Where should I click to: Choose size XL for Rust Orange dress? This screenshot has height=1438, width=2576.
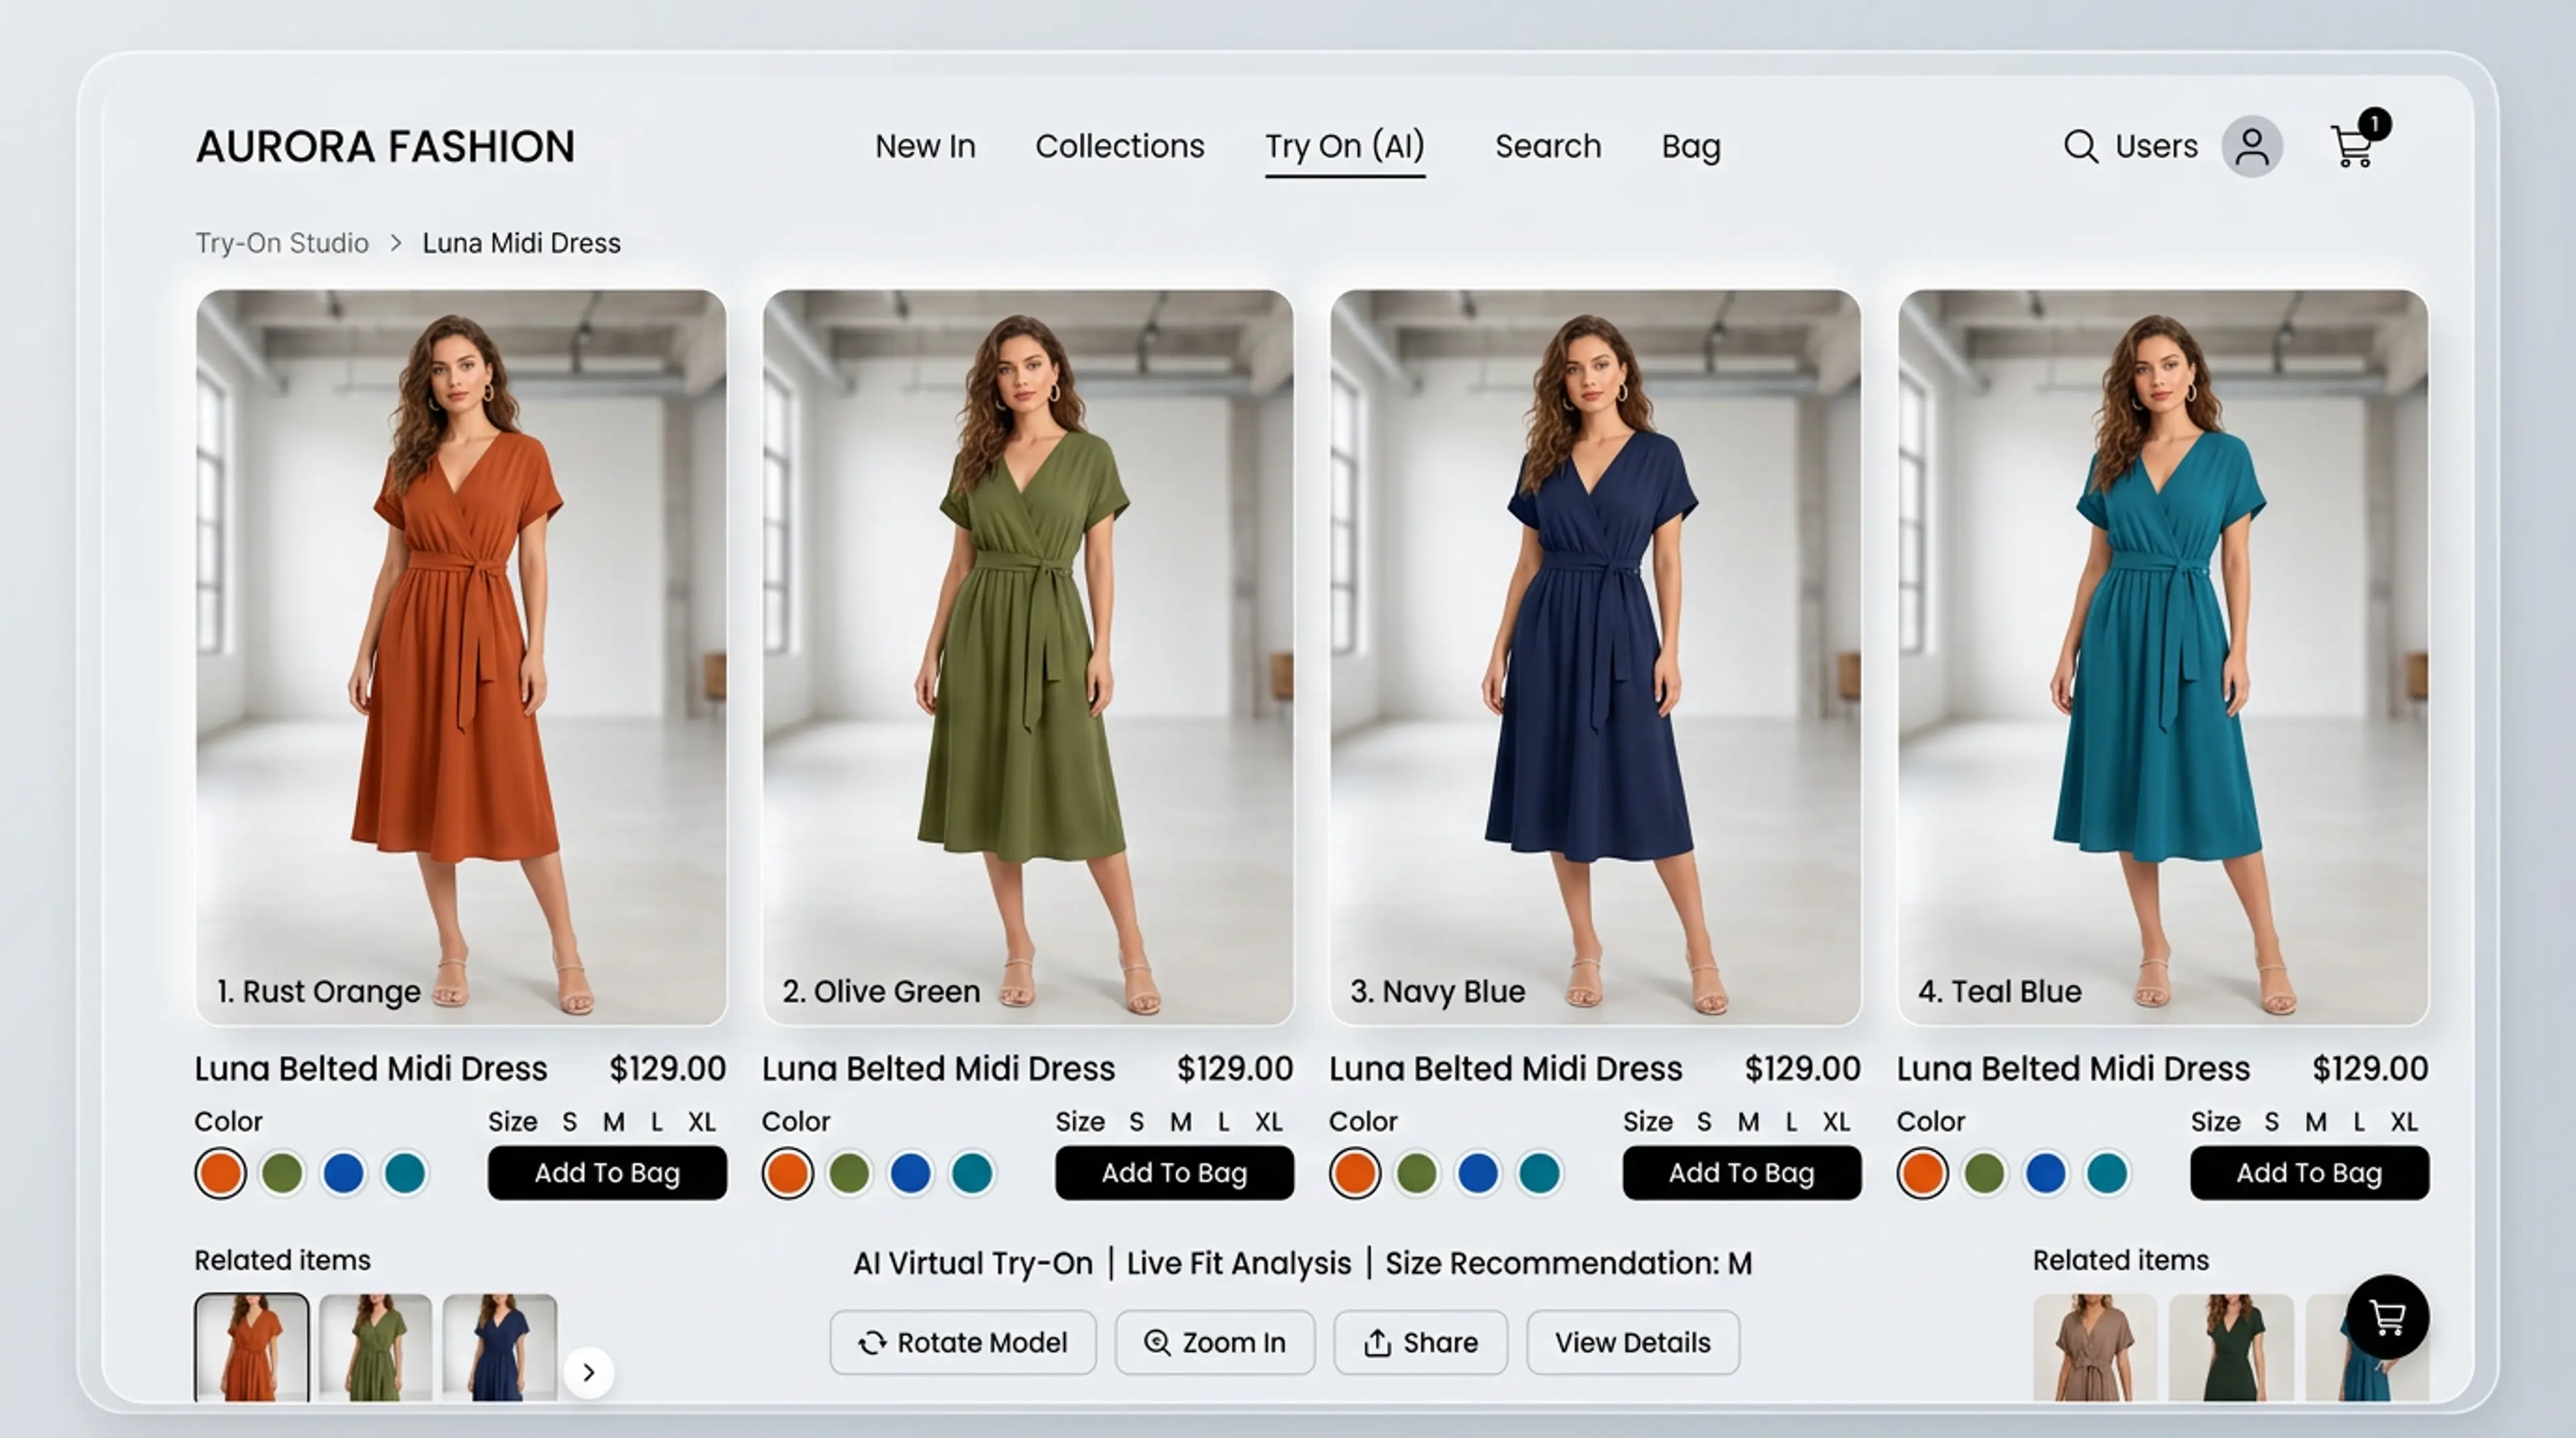(702, 1122)
